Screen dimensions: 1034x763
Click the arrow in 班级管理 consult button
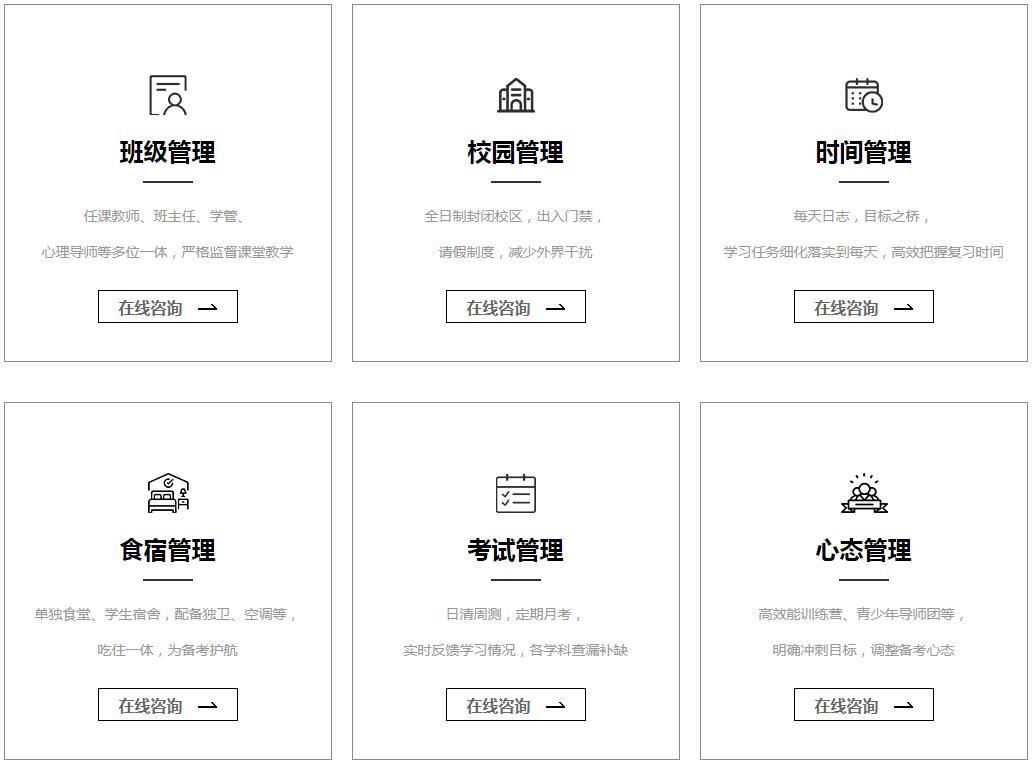click(208, 308)
